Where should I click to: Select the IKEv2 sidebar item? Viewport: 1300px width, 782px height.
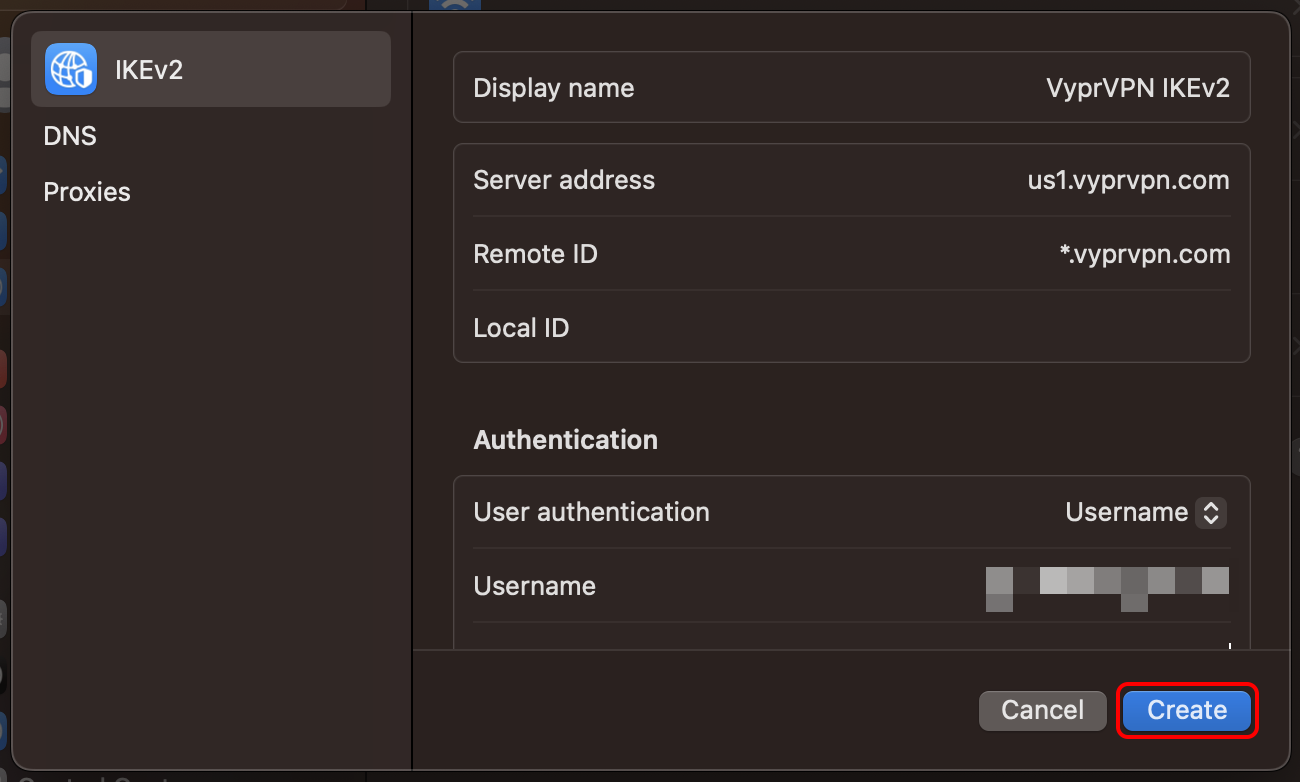pos(211,69)
